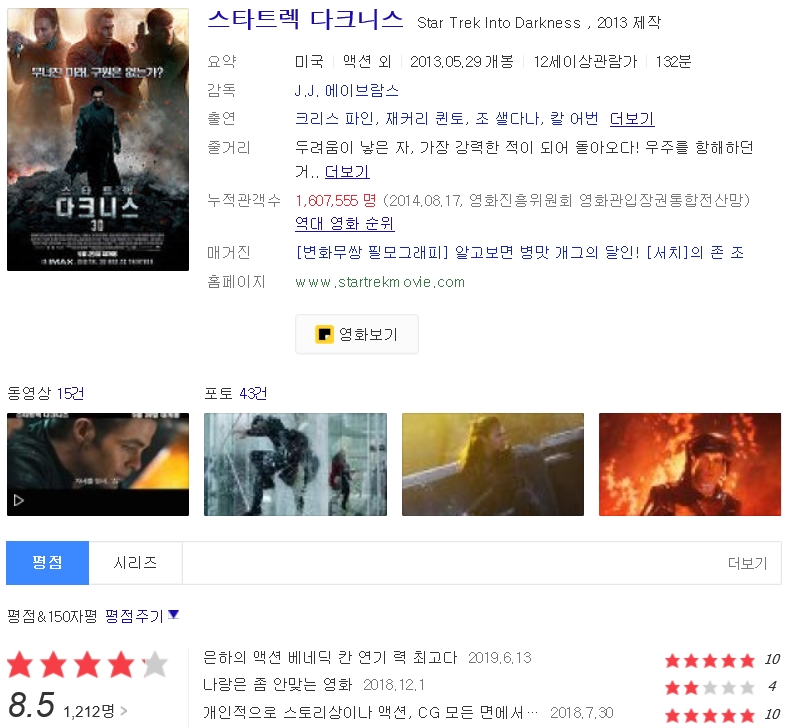Open the 역대 영화 순위 ranking link
The image size is (791, 728).
[345, 223]
